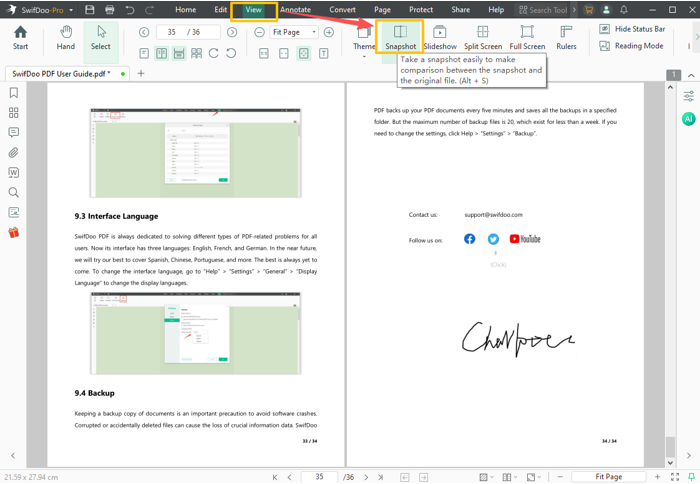This screenshot has width=700, height=484.
Task: Rotate pages counterclockwise
Action: click(x=231, y=54)
